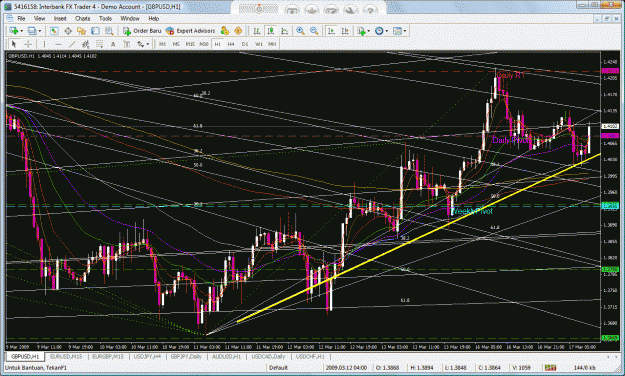Open the Indicators list icon
Screen dimensions: 625x376
361,31
